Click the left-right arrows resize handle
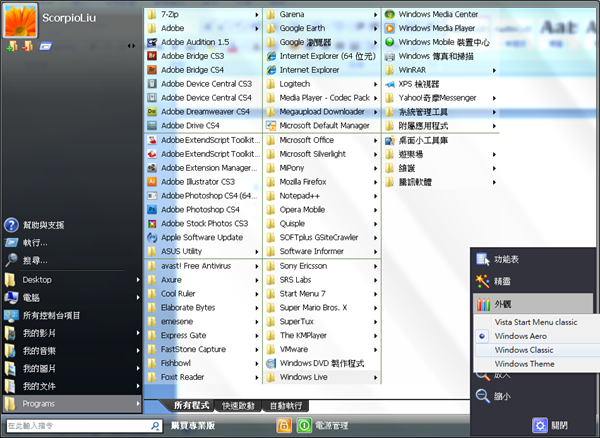The image size is (600, 438). [x=131, y=46]
